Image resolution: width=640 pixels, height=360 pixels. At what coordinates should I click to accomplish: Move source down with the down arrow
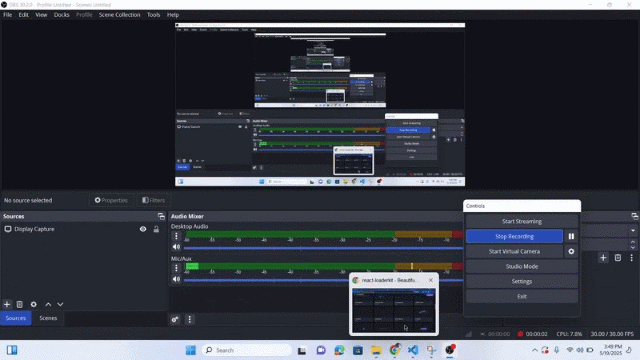[x=60, y=304]
